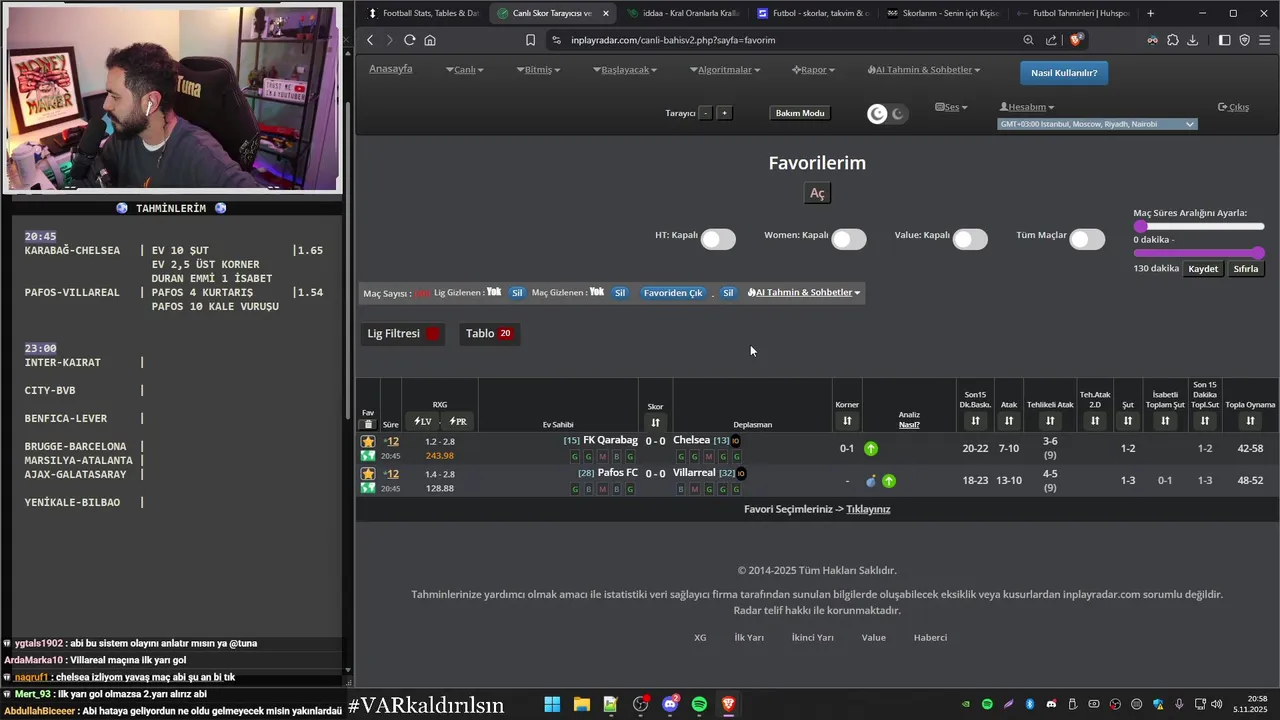Go to Anasayfa menu item

point(391,69)
